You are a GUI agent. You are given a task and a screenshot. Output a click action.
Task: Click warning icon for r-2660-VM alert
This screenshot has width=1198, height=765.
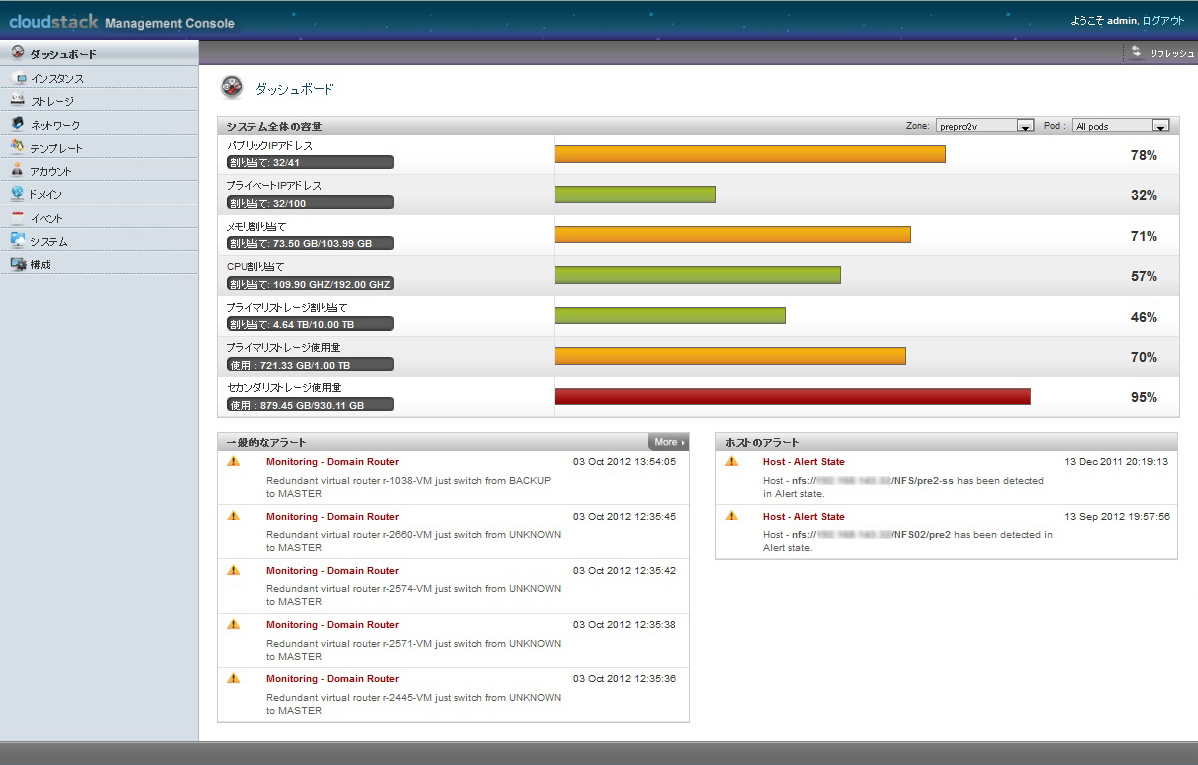point(234,516)
